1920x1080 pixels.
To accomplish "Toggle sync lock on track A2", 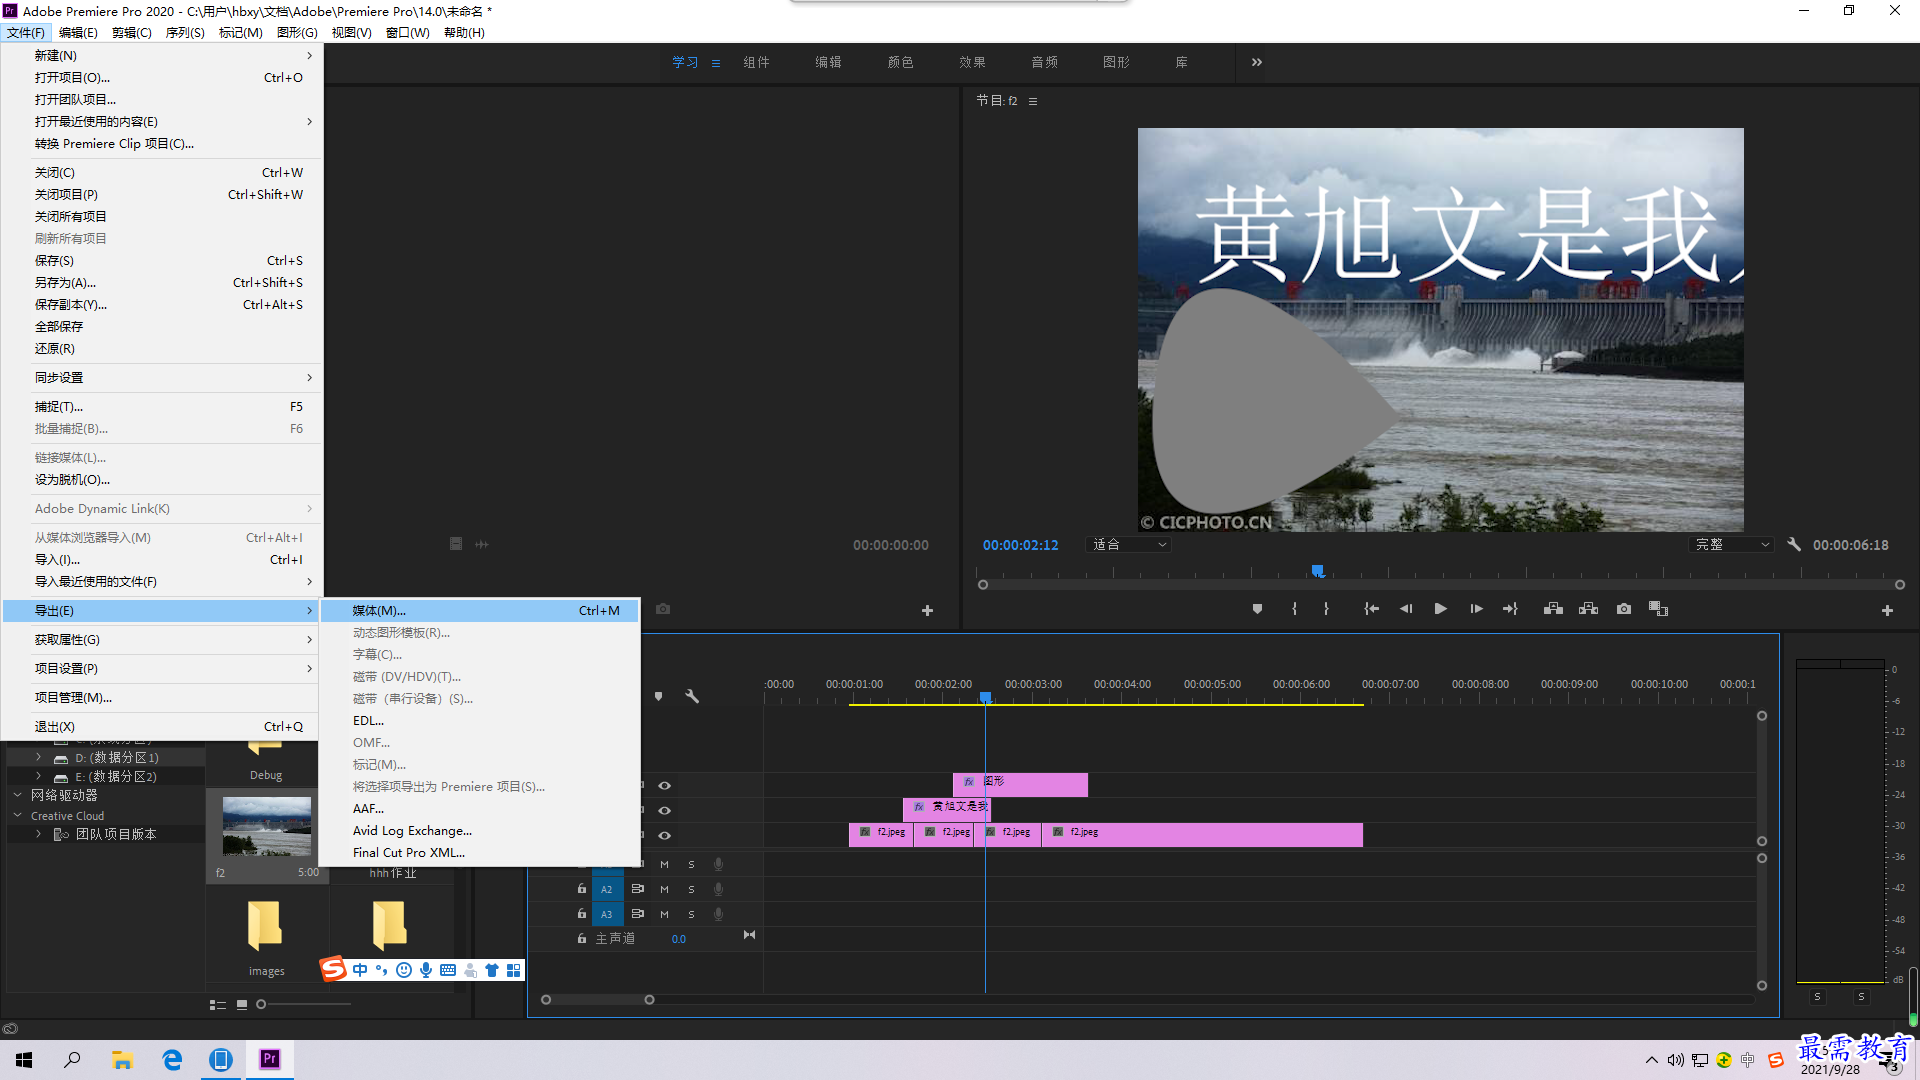I will [637, 889].
